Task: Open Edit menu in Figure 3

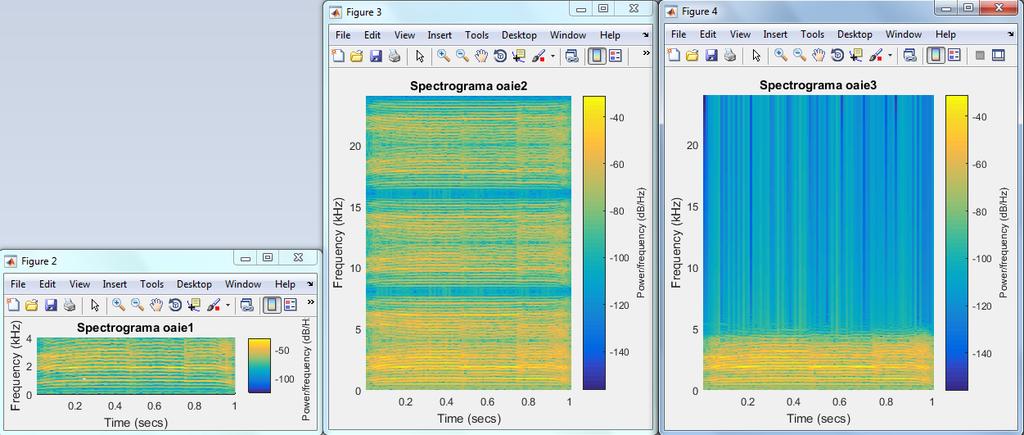Action: pyautogui.click(x=372, y=35)
